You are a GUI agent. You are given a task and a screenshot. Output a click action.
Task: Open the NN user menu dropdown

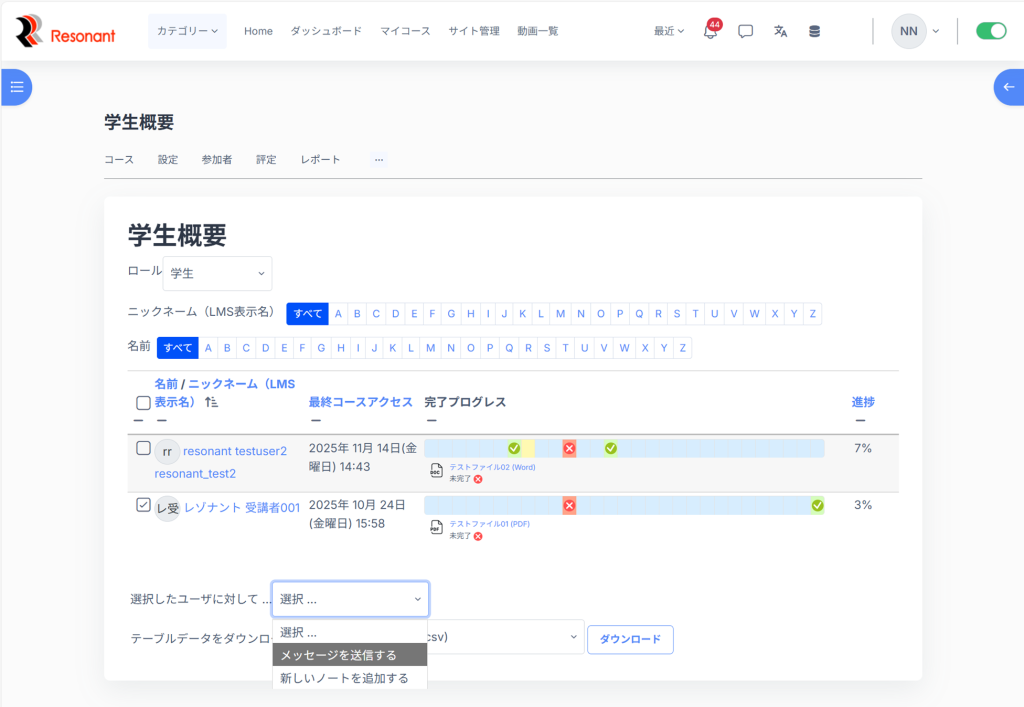click(916, 31)
